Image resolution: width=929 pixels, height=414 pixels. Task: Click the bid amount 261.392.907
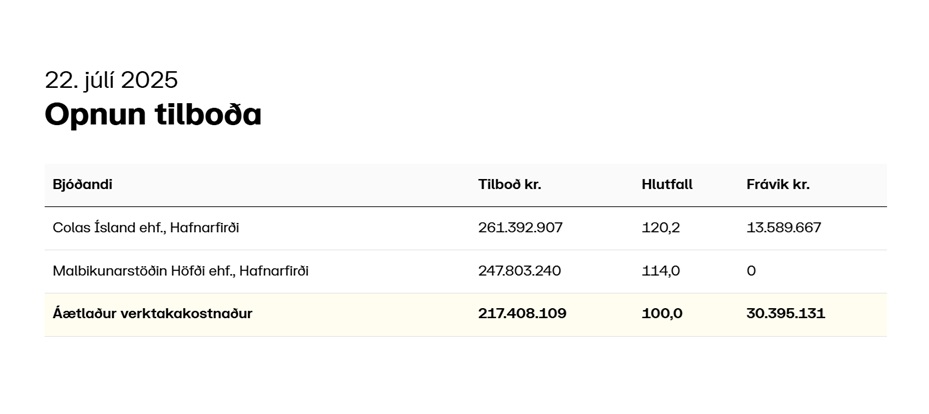click(520, 227)
